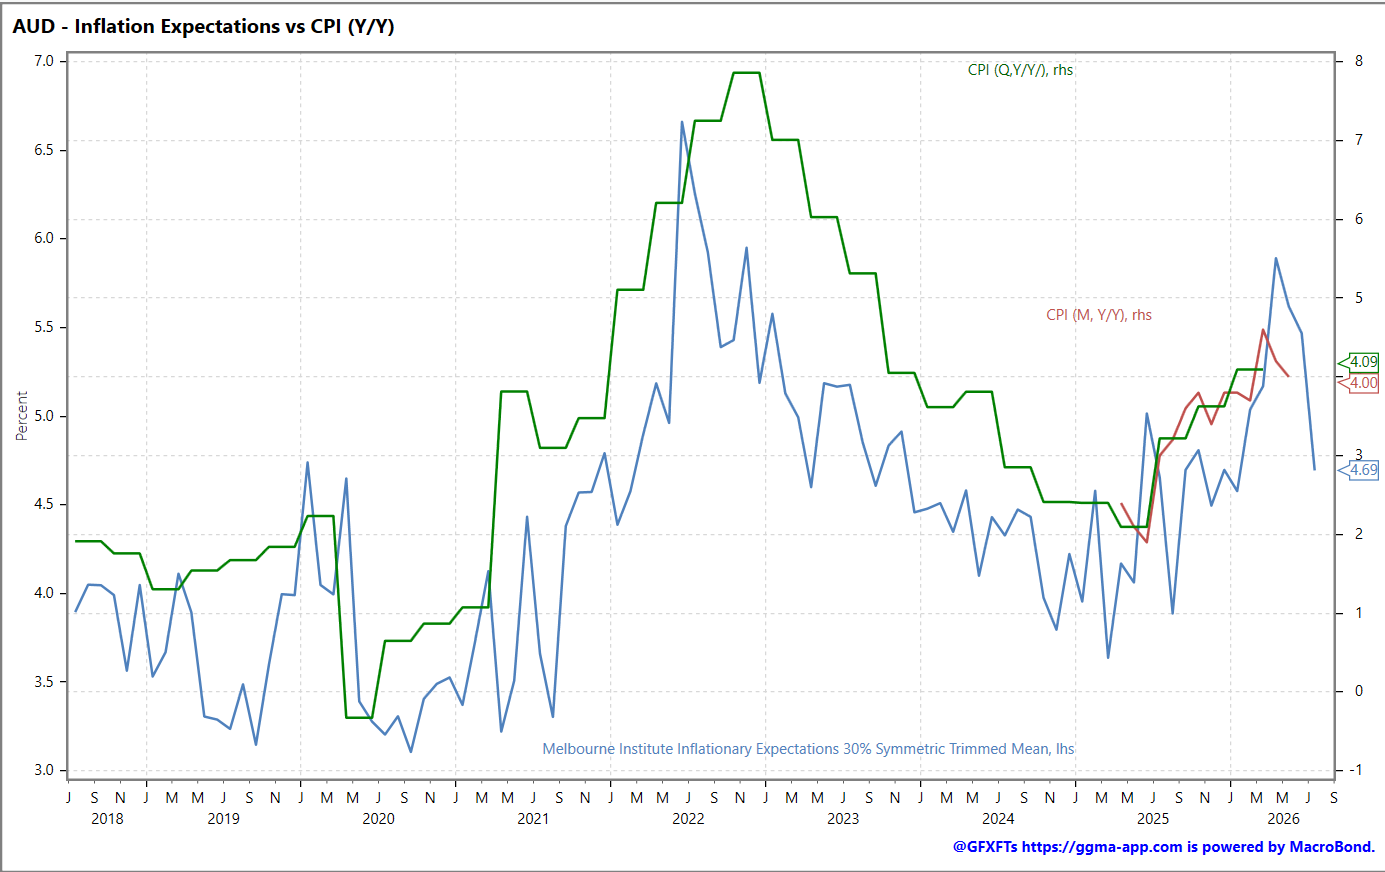Click the 4.5 tick on the left axis
The height and width of the screenshot is (872, 1385).
tap(44, 505)
